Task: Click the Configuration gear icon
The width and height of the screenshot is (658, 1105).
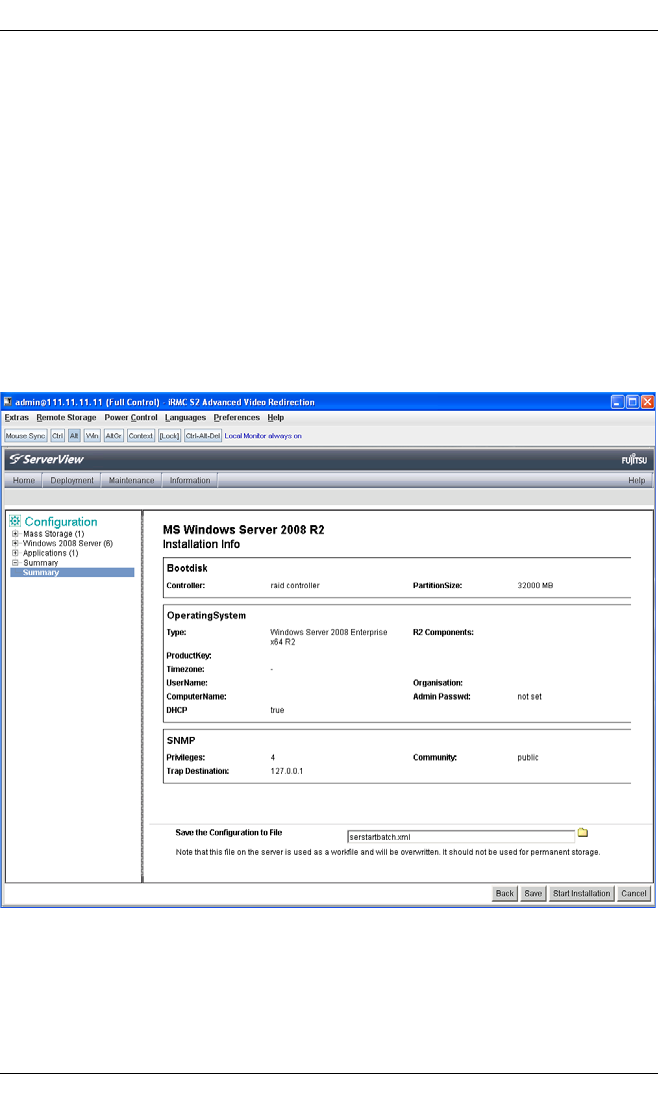Action: pyautogui.click(x=15, y=521)
